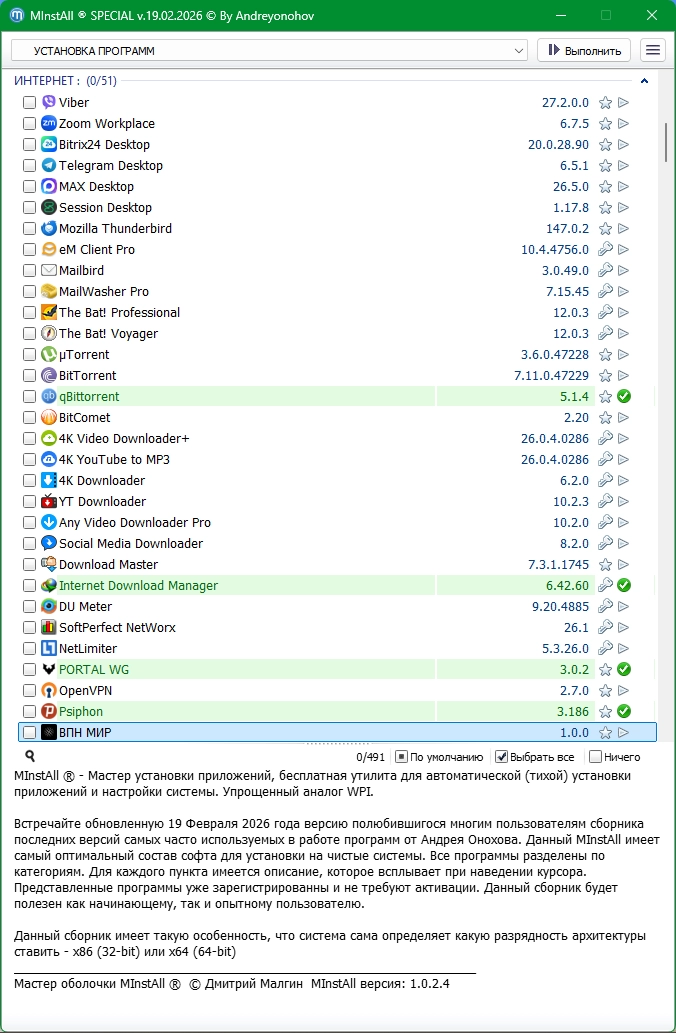
Task: Select the The Bat! Professional row text
Action: (x=119, y=312)
